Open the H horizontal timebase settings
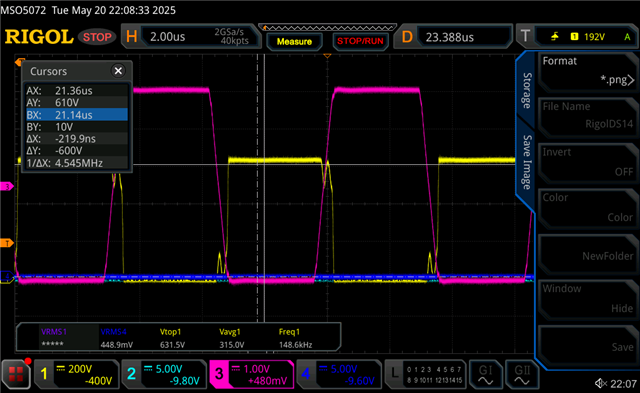640x393 pixels. click(x=191, y=37)
